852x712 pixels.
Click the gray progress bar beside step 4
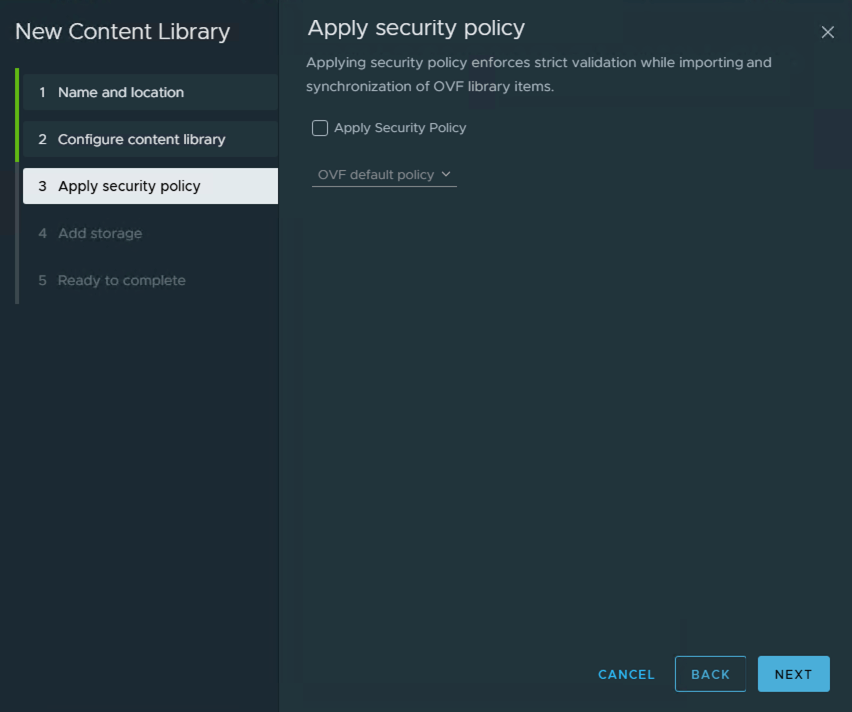click(x=17, y=233)
